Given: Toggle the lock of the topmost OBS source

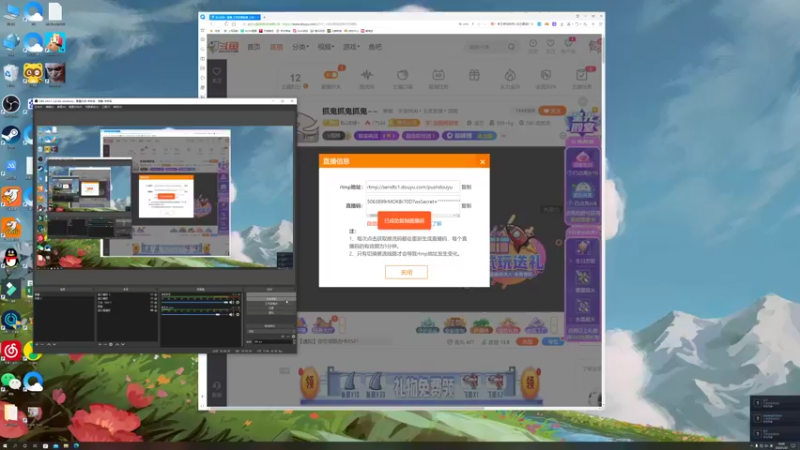Looking at the screenshot, I should click(x=156, y=294).
